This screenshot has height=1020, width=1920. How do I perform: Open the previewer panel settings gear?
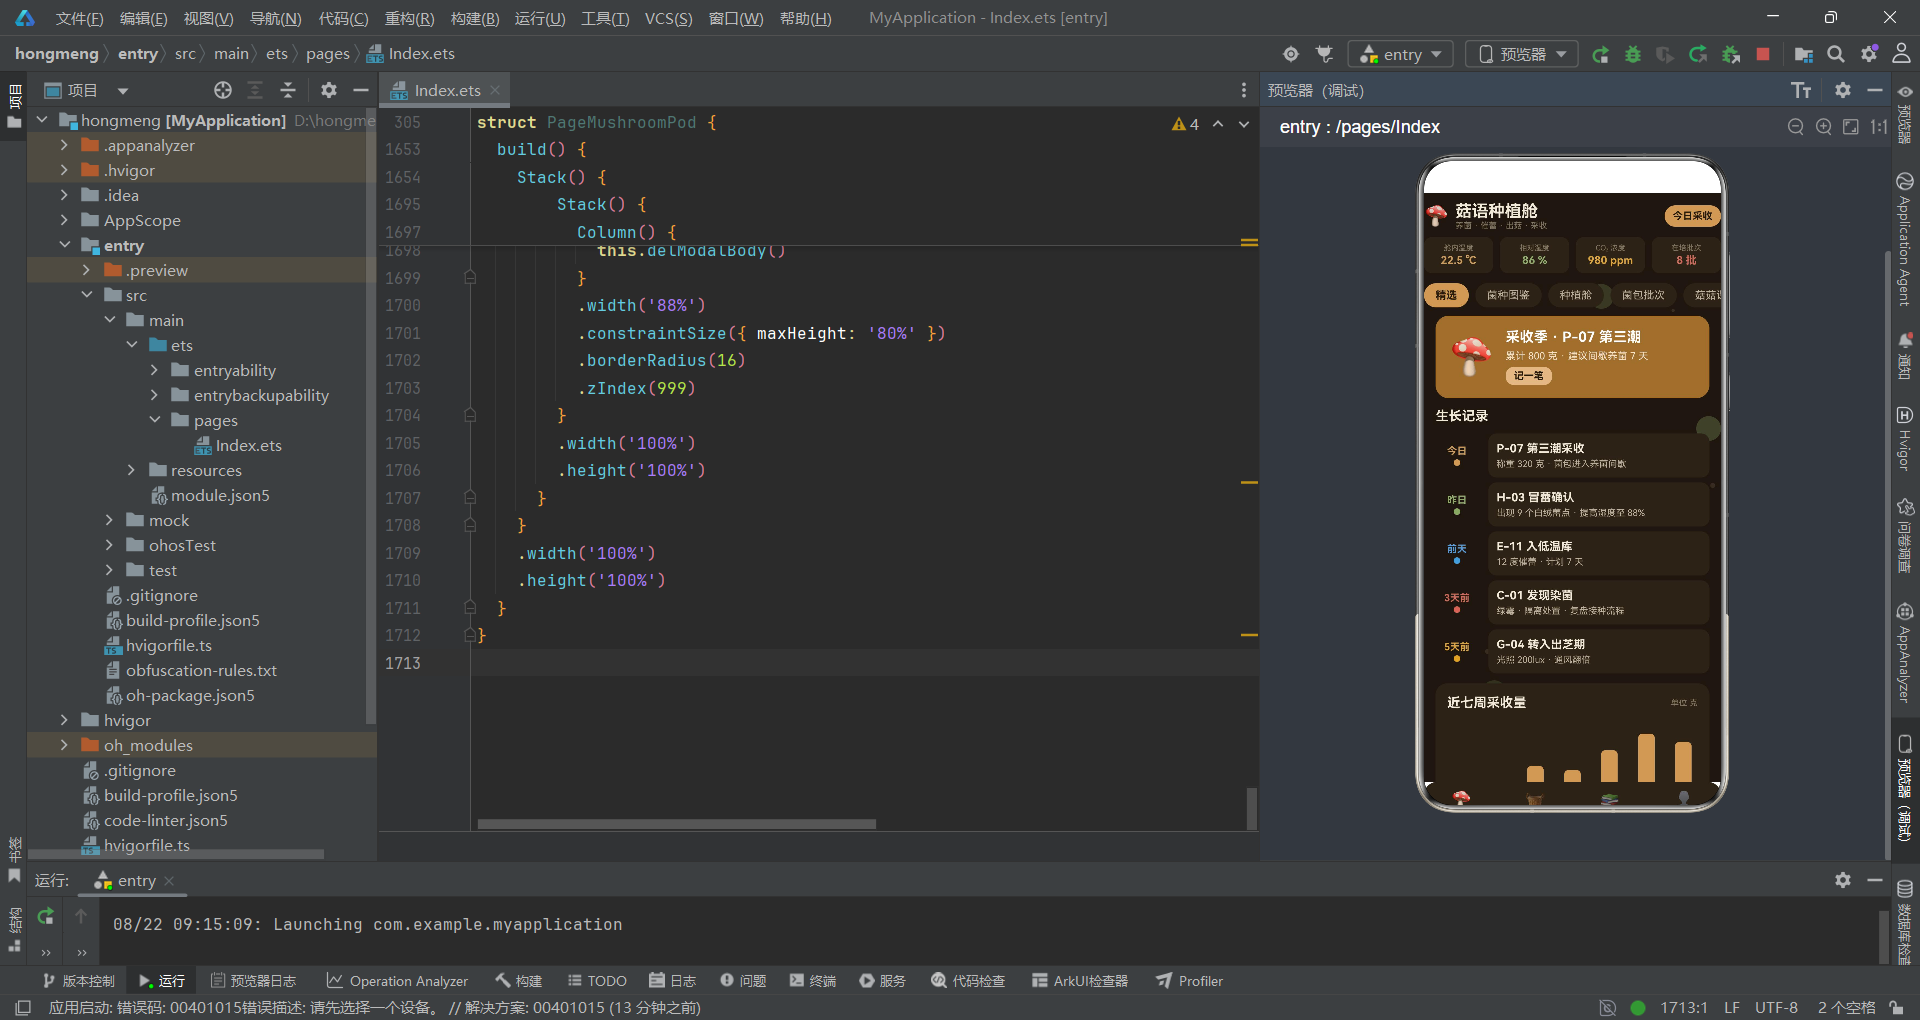pyautogui.click(x=1843, y=90)
